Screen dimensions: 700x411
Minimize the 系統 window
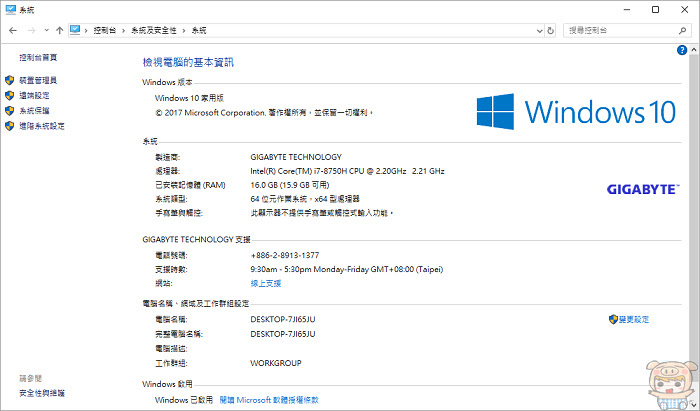627,9
